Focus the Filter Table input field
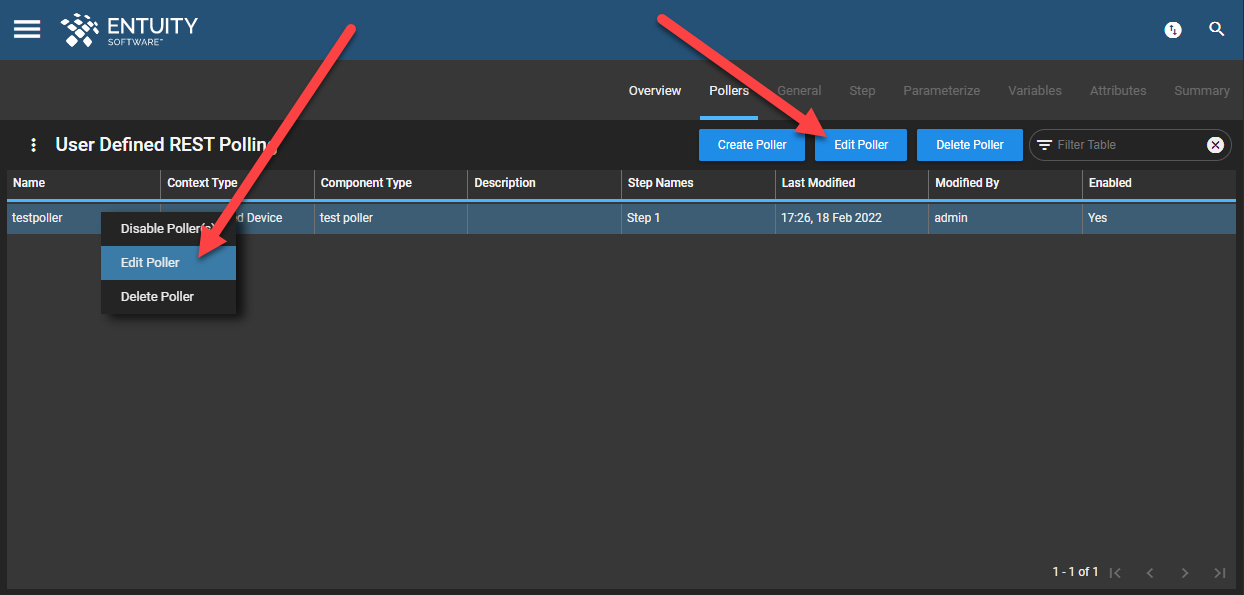Viewport: 1244px width, 595px height. [x=1128, y=145]
